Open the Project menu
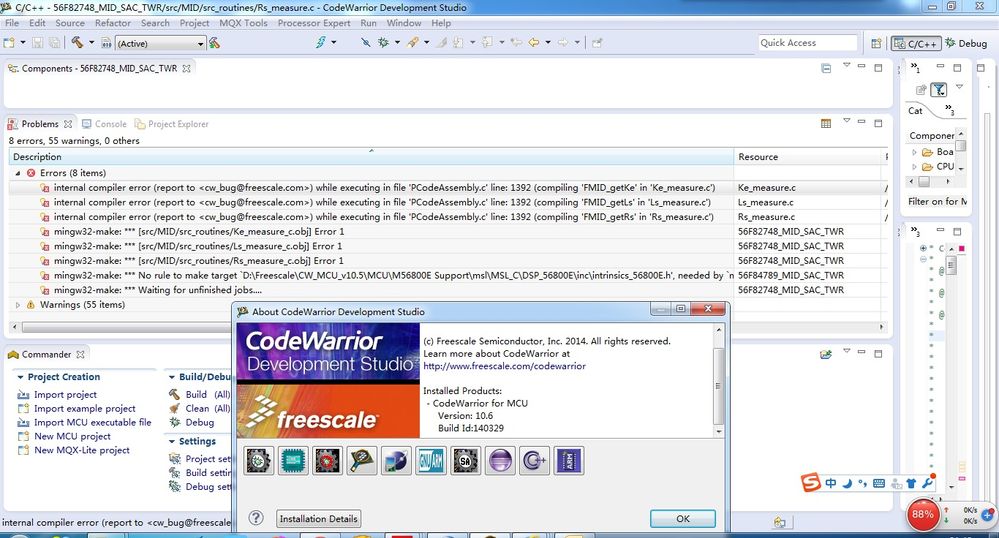 [194, 23]
